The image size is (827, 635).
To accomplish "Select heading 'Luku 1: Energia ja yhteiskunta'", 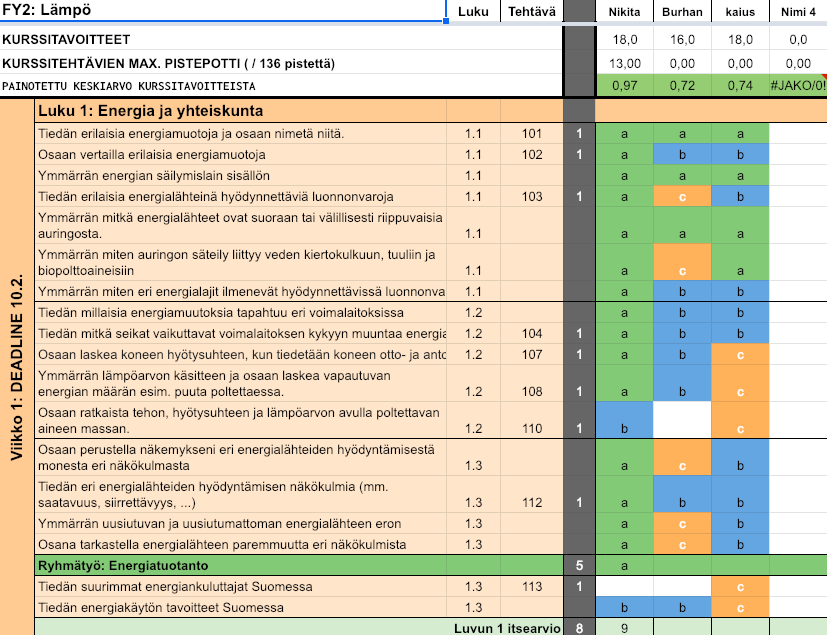I will point(151,111).
